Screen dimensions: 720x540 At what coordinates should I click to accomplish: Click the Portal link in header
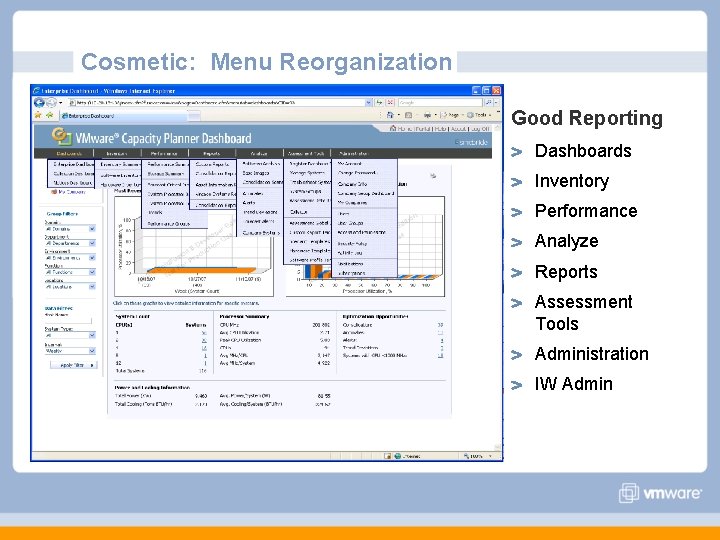(424, 129)
